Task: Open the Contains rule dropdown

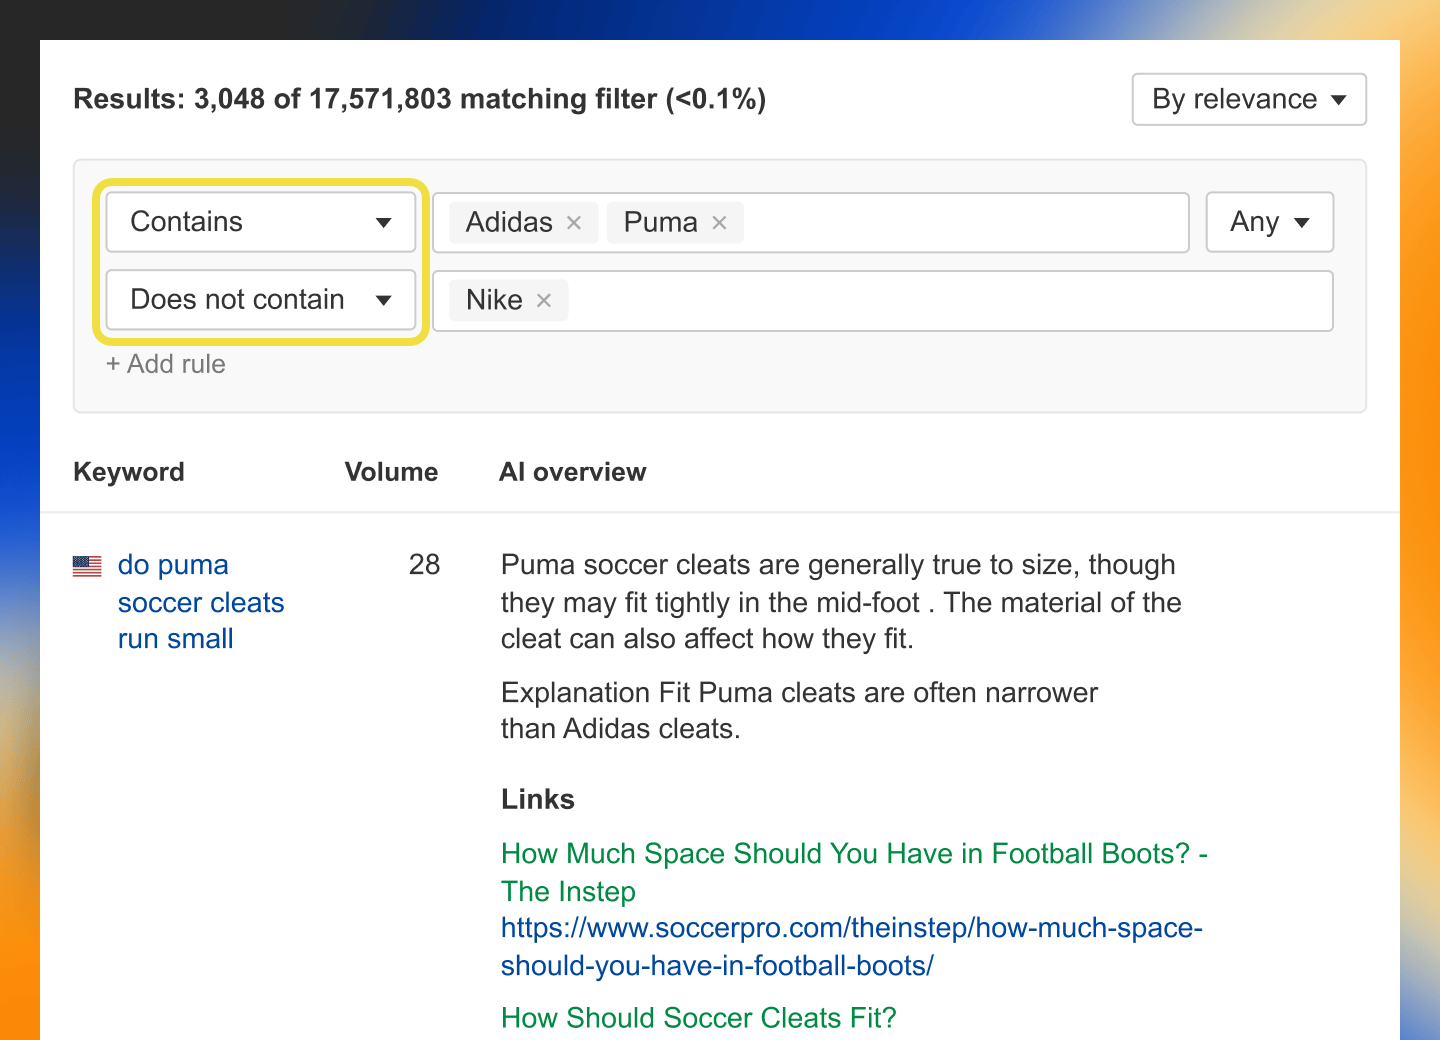Action: click(261, 222)
